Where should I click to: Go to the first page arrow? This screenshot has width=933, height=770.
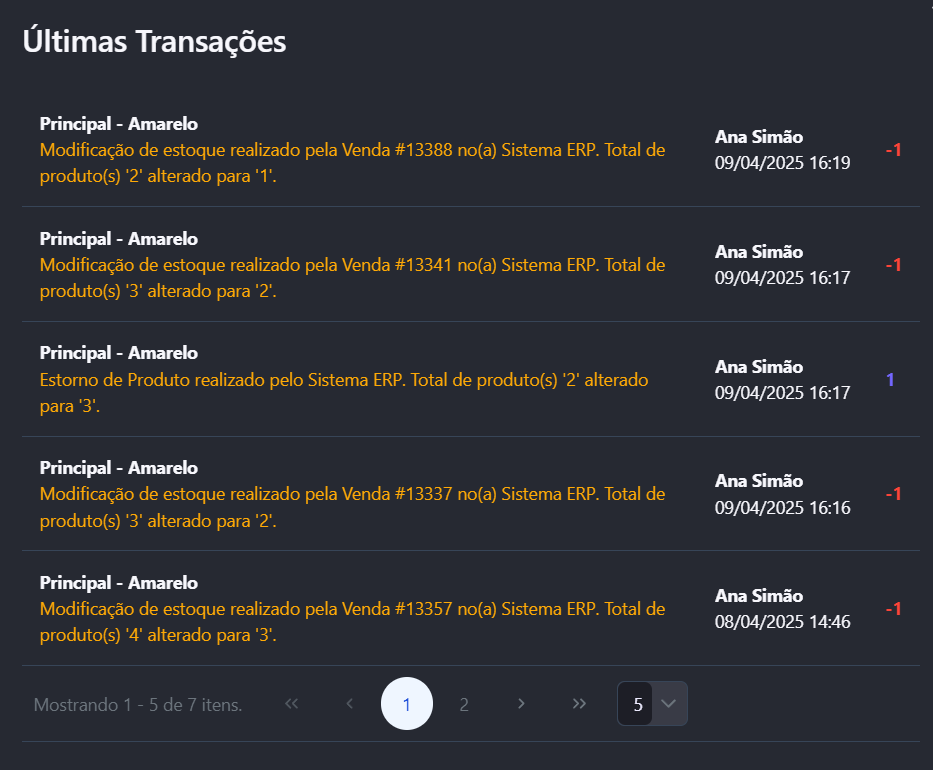[292, 704]
